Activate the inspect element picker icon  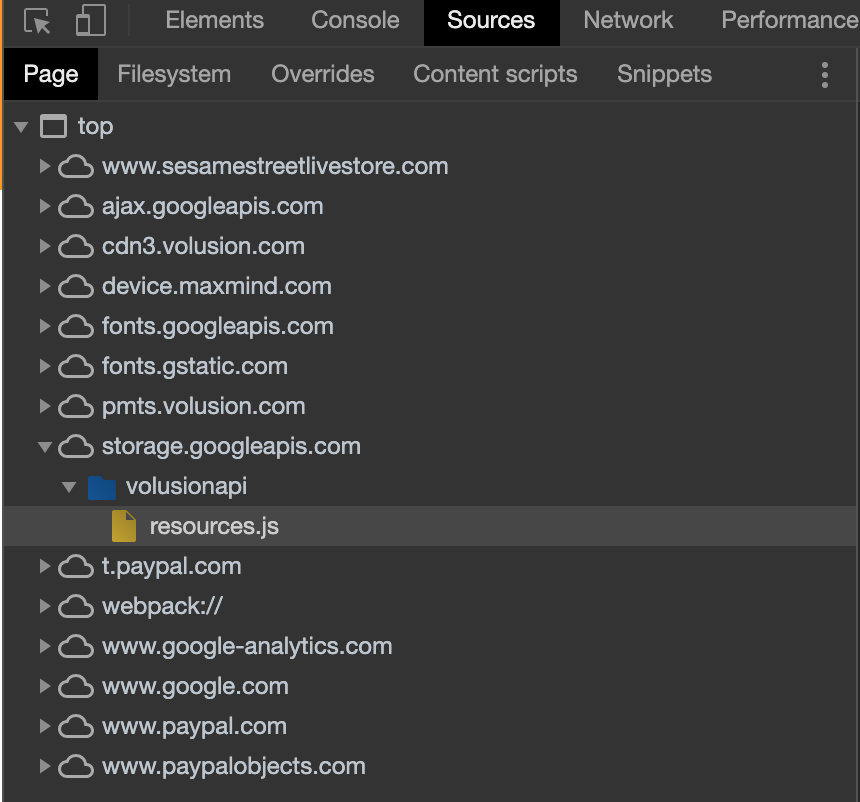coord(37,21)
